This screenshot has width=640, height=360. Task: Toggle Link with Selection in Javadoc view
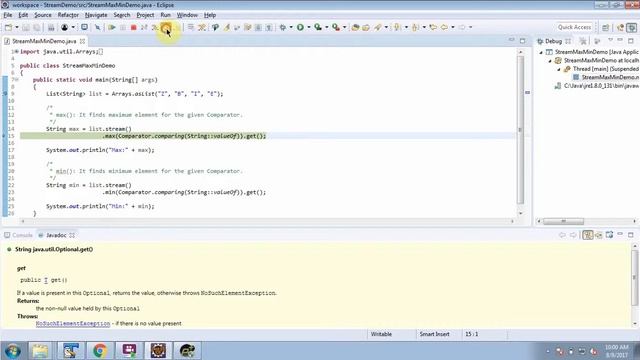587,235
